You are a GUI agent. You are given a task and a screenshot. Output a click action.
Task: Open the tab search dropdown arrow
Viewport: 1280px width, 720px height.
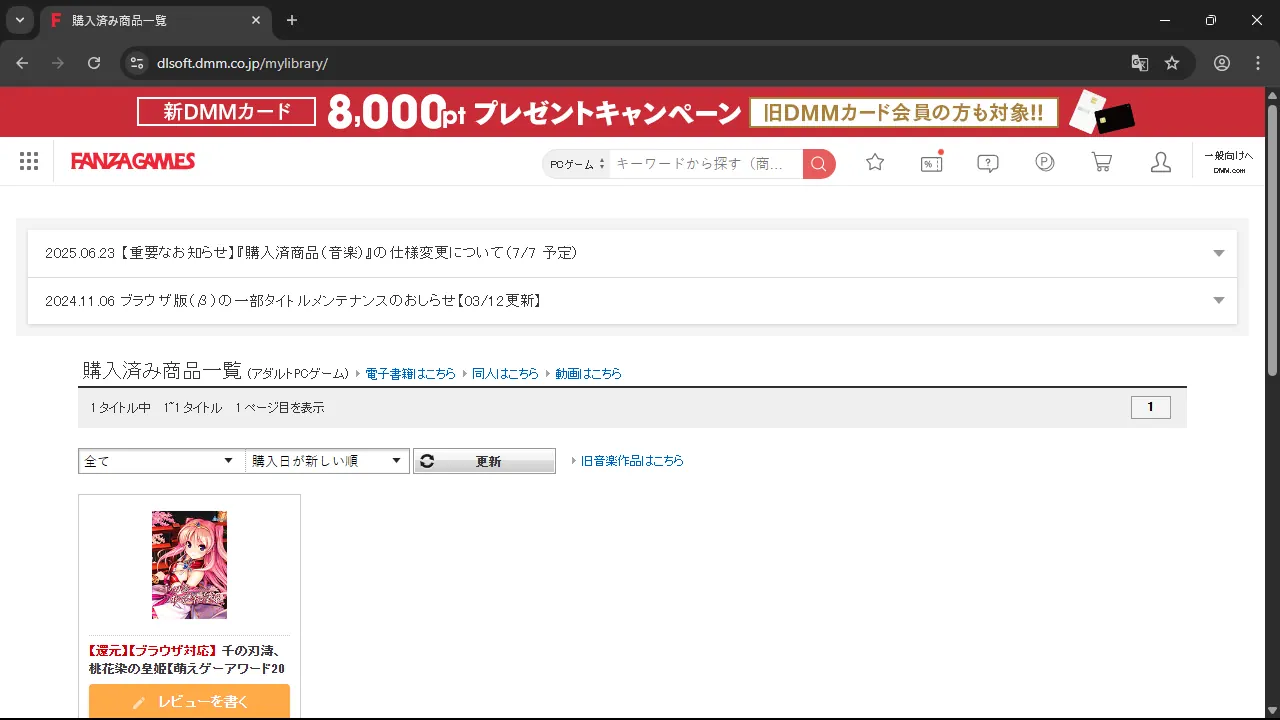[19, 20]
